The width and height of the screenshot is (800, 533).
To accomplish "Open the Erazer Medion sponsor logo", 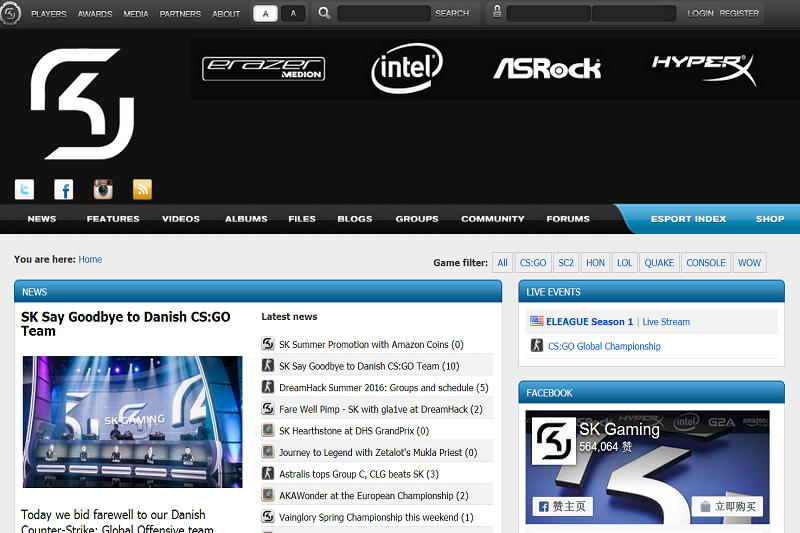I will (x=264, y=69).
